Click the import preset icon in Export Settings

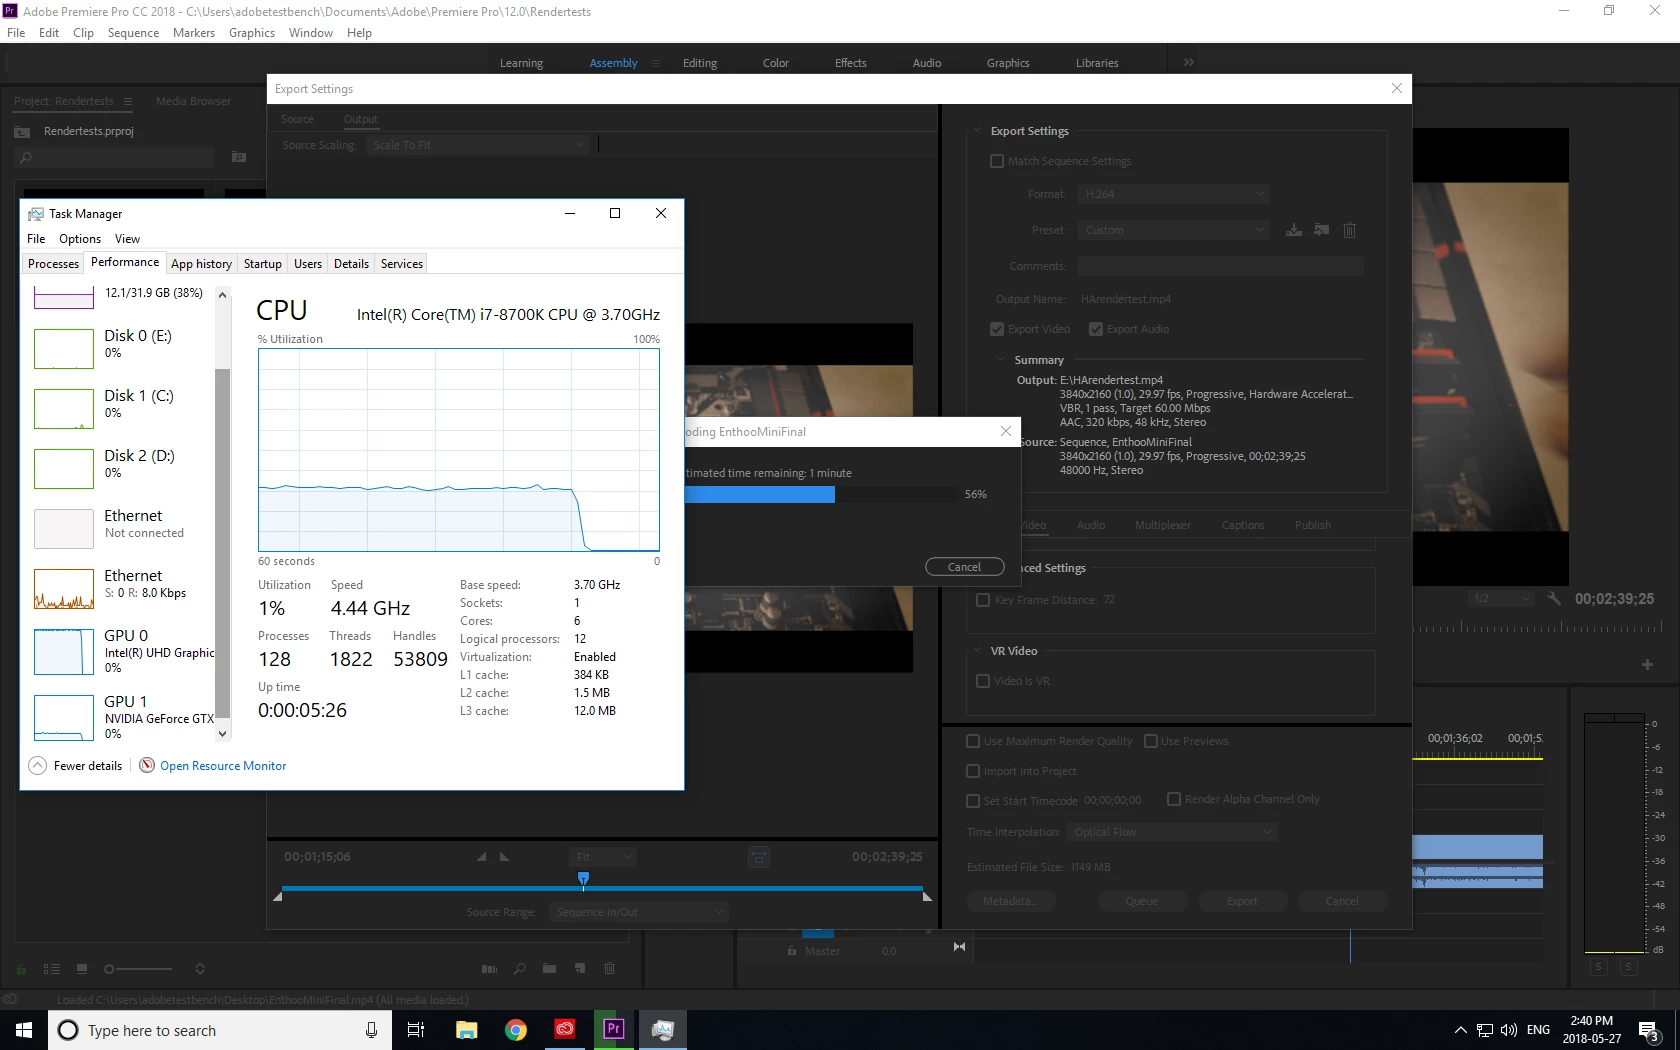tap(1321, 230)
